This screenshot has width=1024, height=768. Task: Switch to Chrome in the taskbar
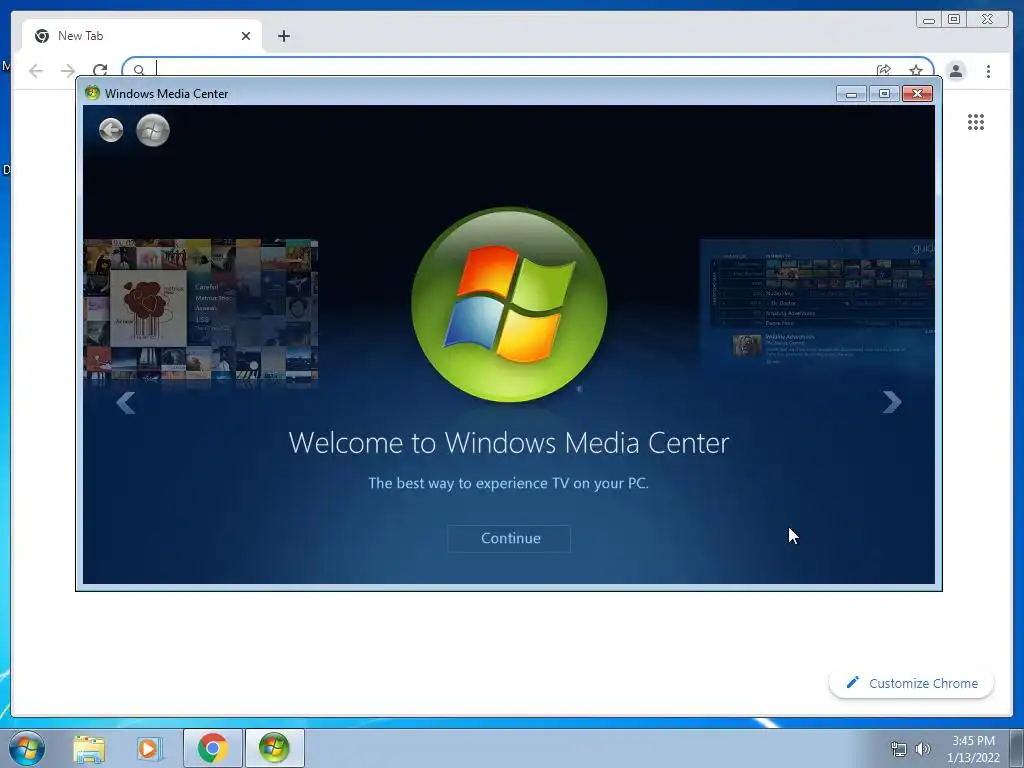(x=213, y=748)
